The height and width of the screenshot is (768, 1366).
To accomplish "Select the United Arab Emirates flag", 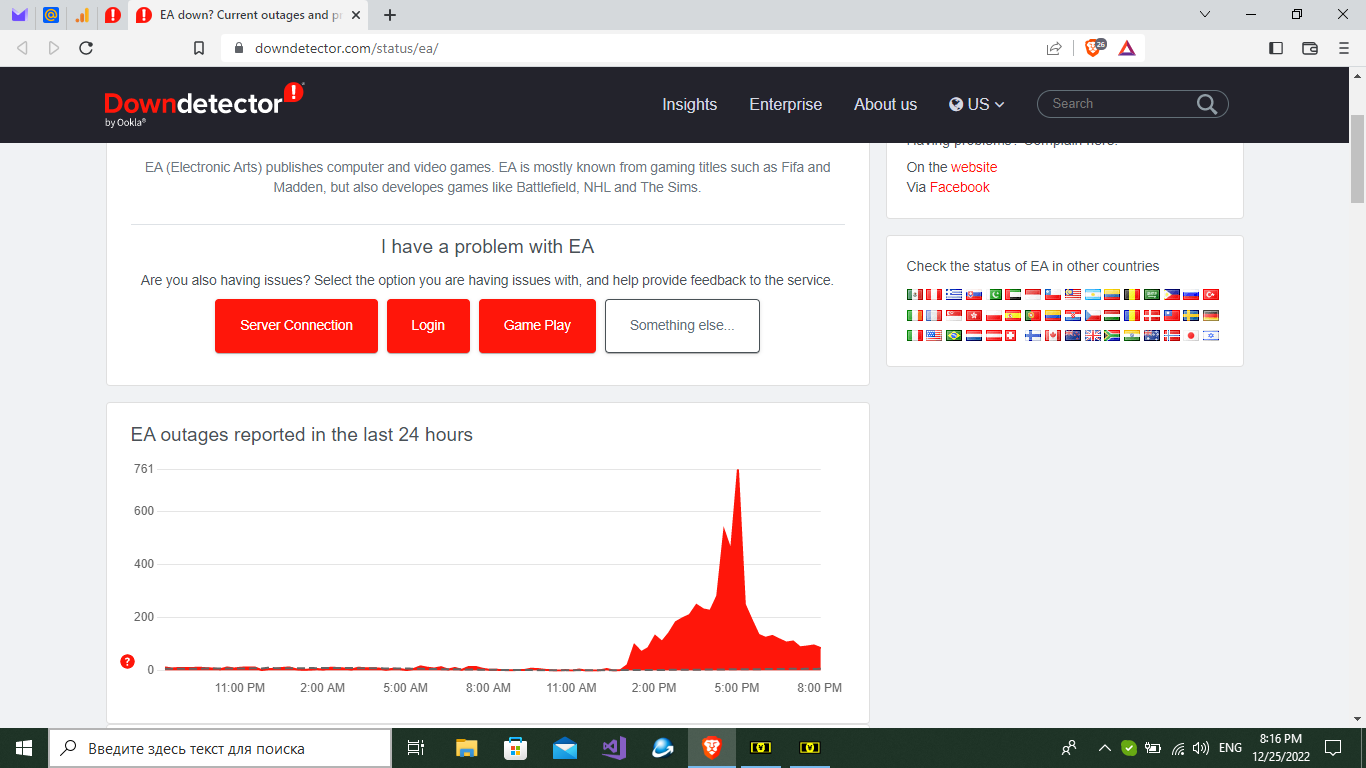I will (x=1013, y=295).
